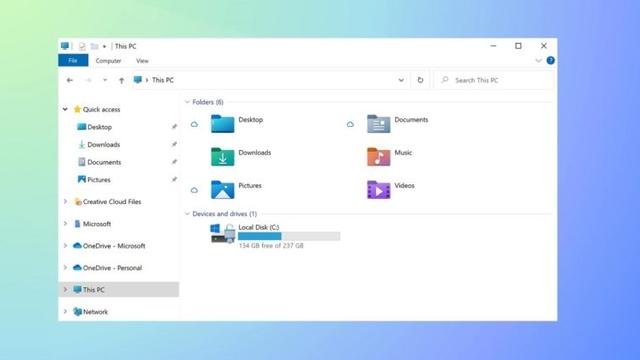Unpin Desktop using its pin icon
The height and width of the screenshot is (360, 640).
coord(174,127)
